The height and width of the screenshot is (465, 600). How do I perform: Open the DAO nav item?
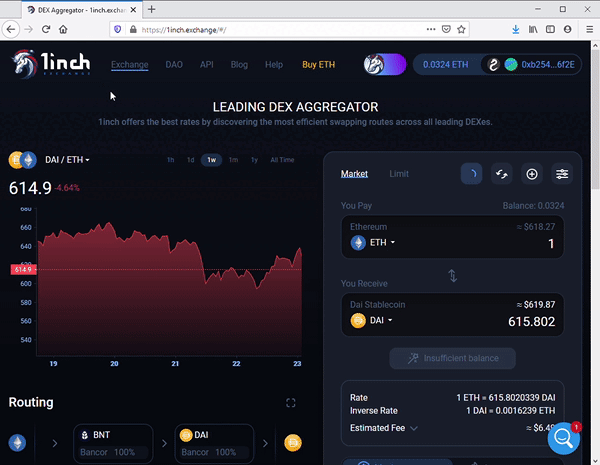[x=174, y=64]
